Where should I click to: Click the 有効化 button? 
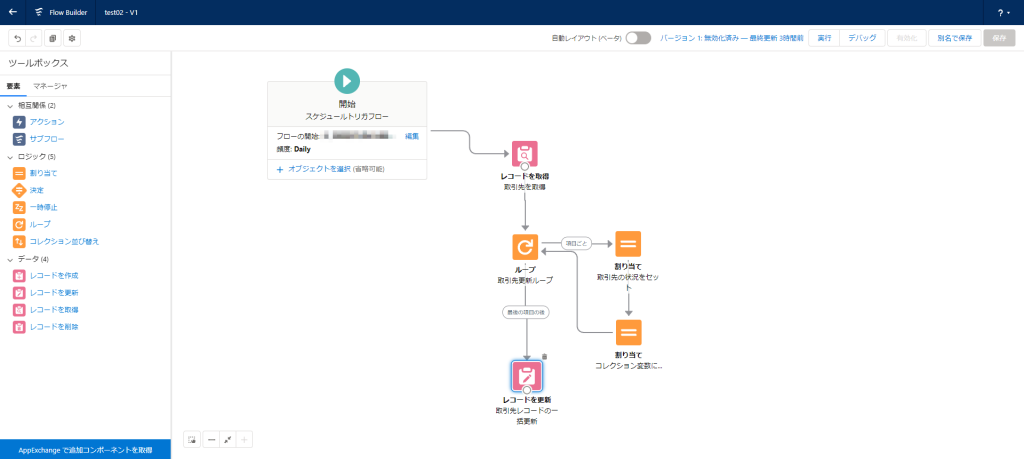[906, 38]
